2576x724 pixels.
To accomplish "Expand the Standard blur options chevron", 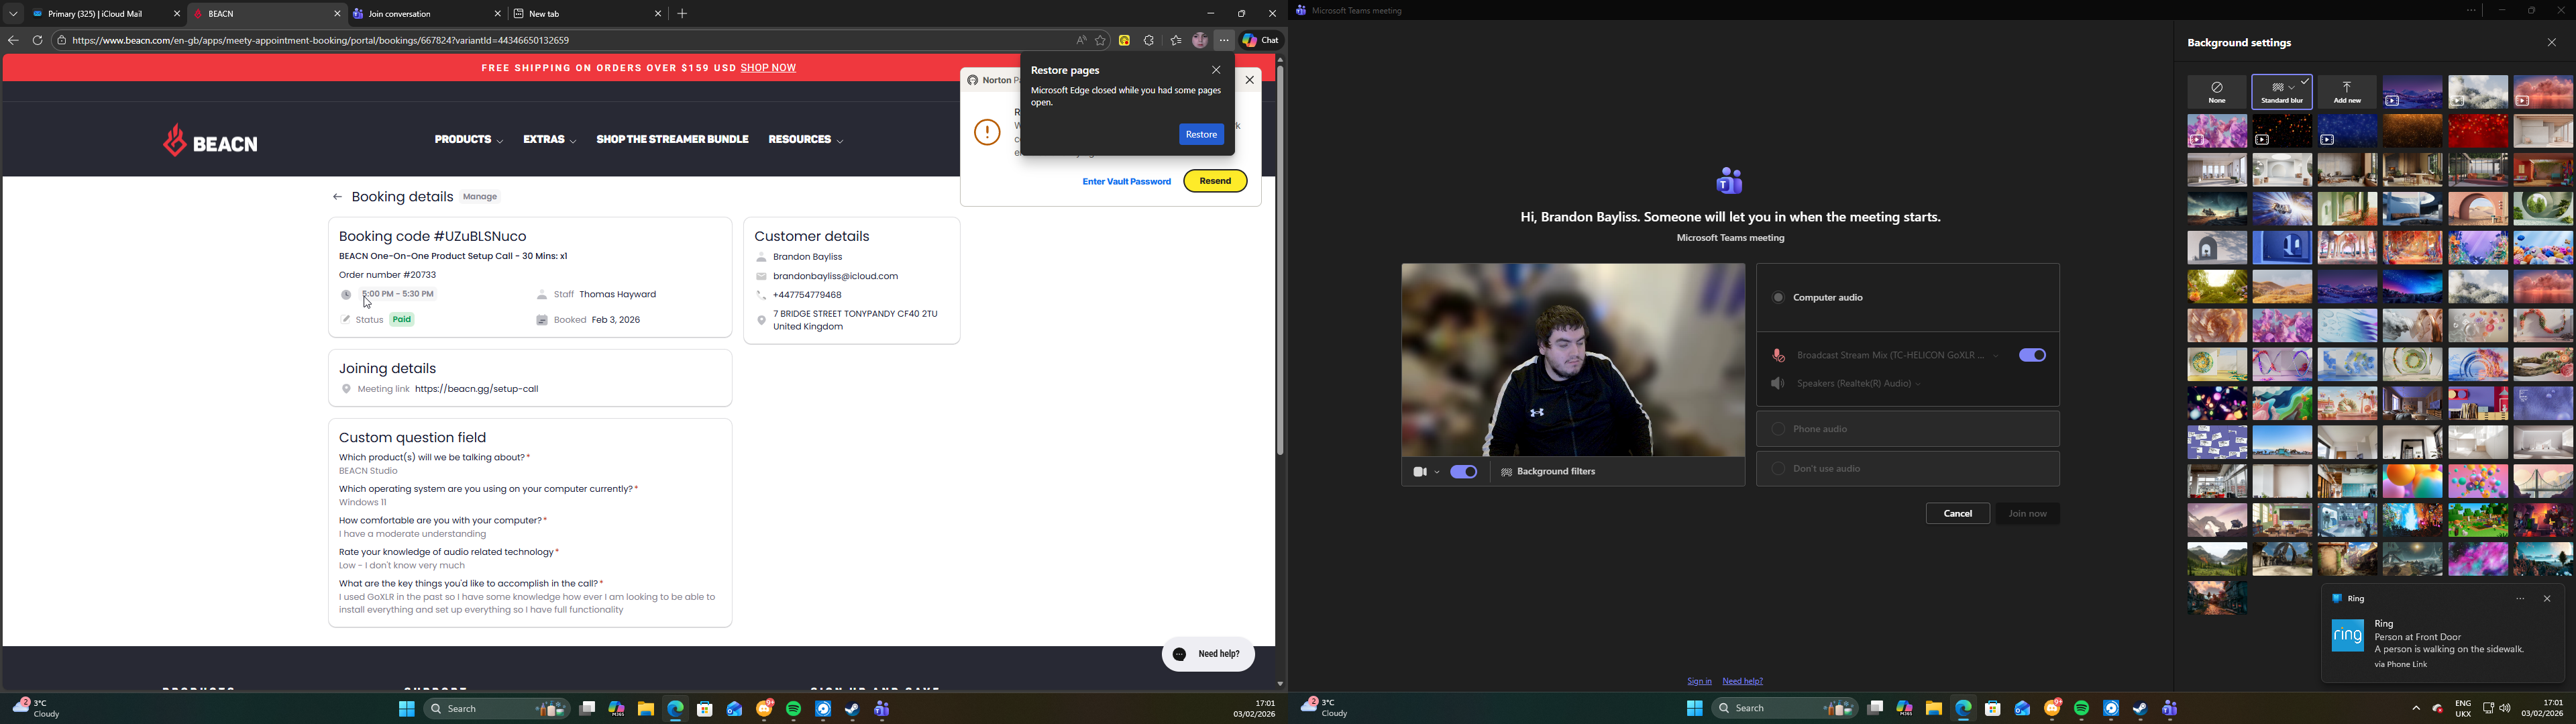I will click(x=2292, y=88).
